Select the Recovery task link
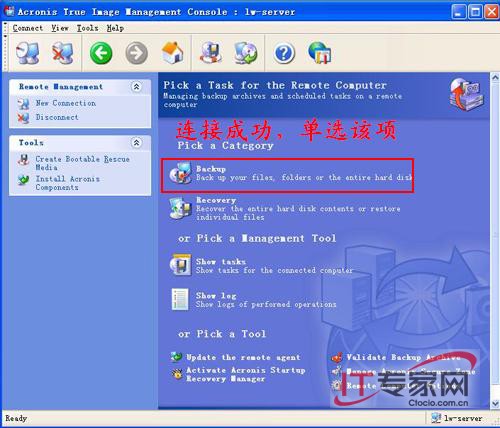Image resolution: width=500 pixels, height=428 pixels. point(216,200)
